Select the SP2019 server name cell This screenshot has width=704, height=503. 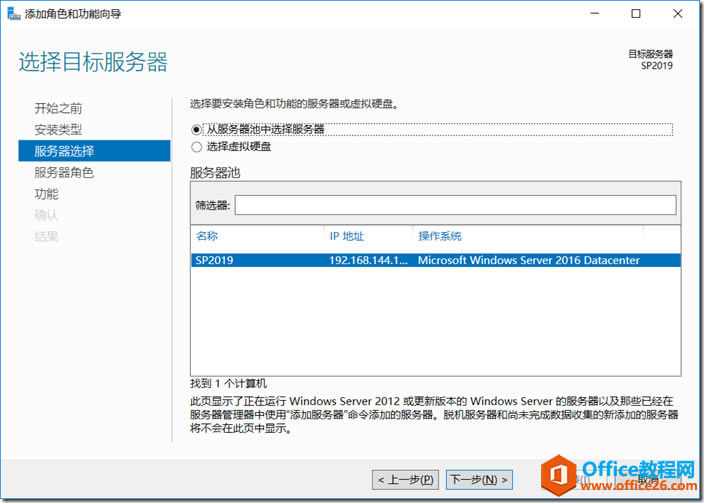click(x=214, y=260)
